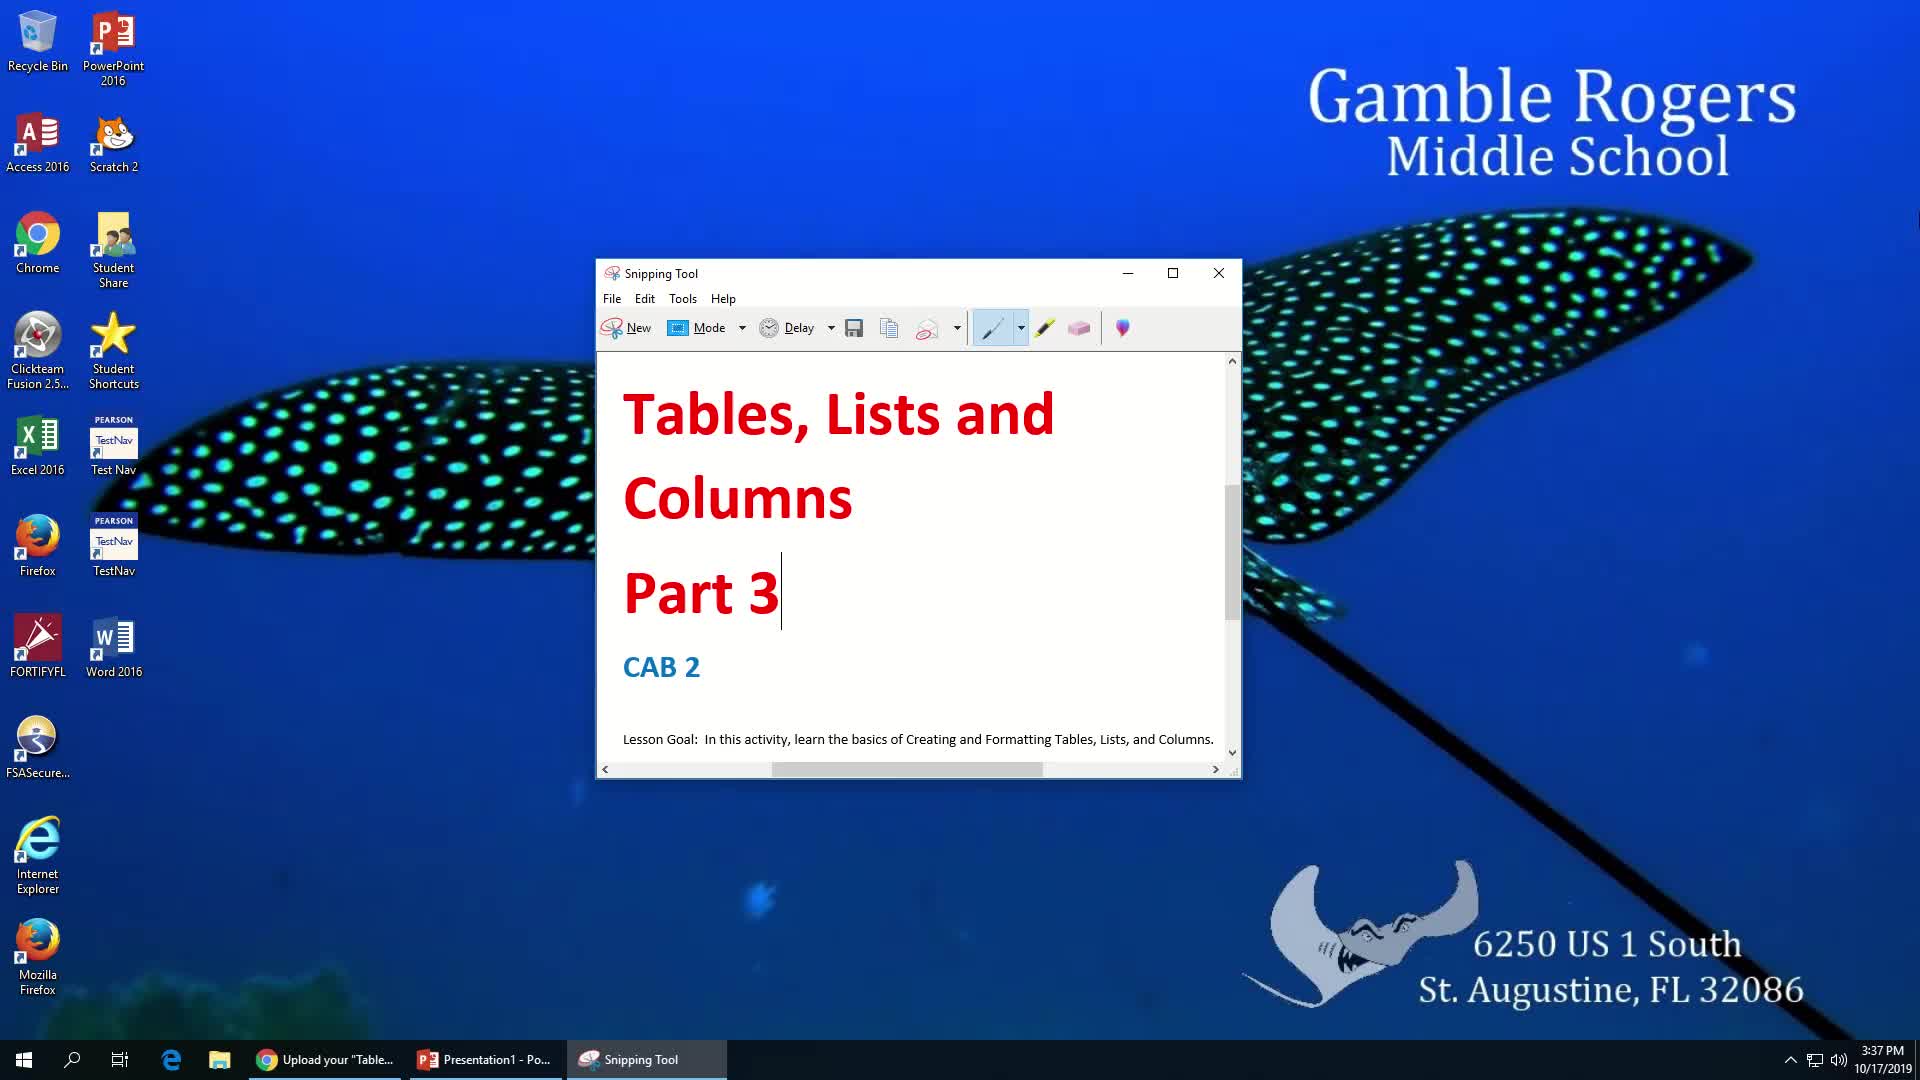Click the scroll up arrow
The height and width of the screenshot is (1080, 1920).
point(1232,361)
